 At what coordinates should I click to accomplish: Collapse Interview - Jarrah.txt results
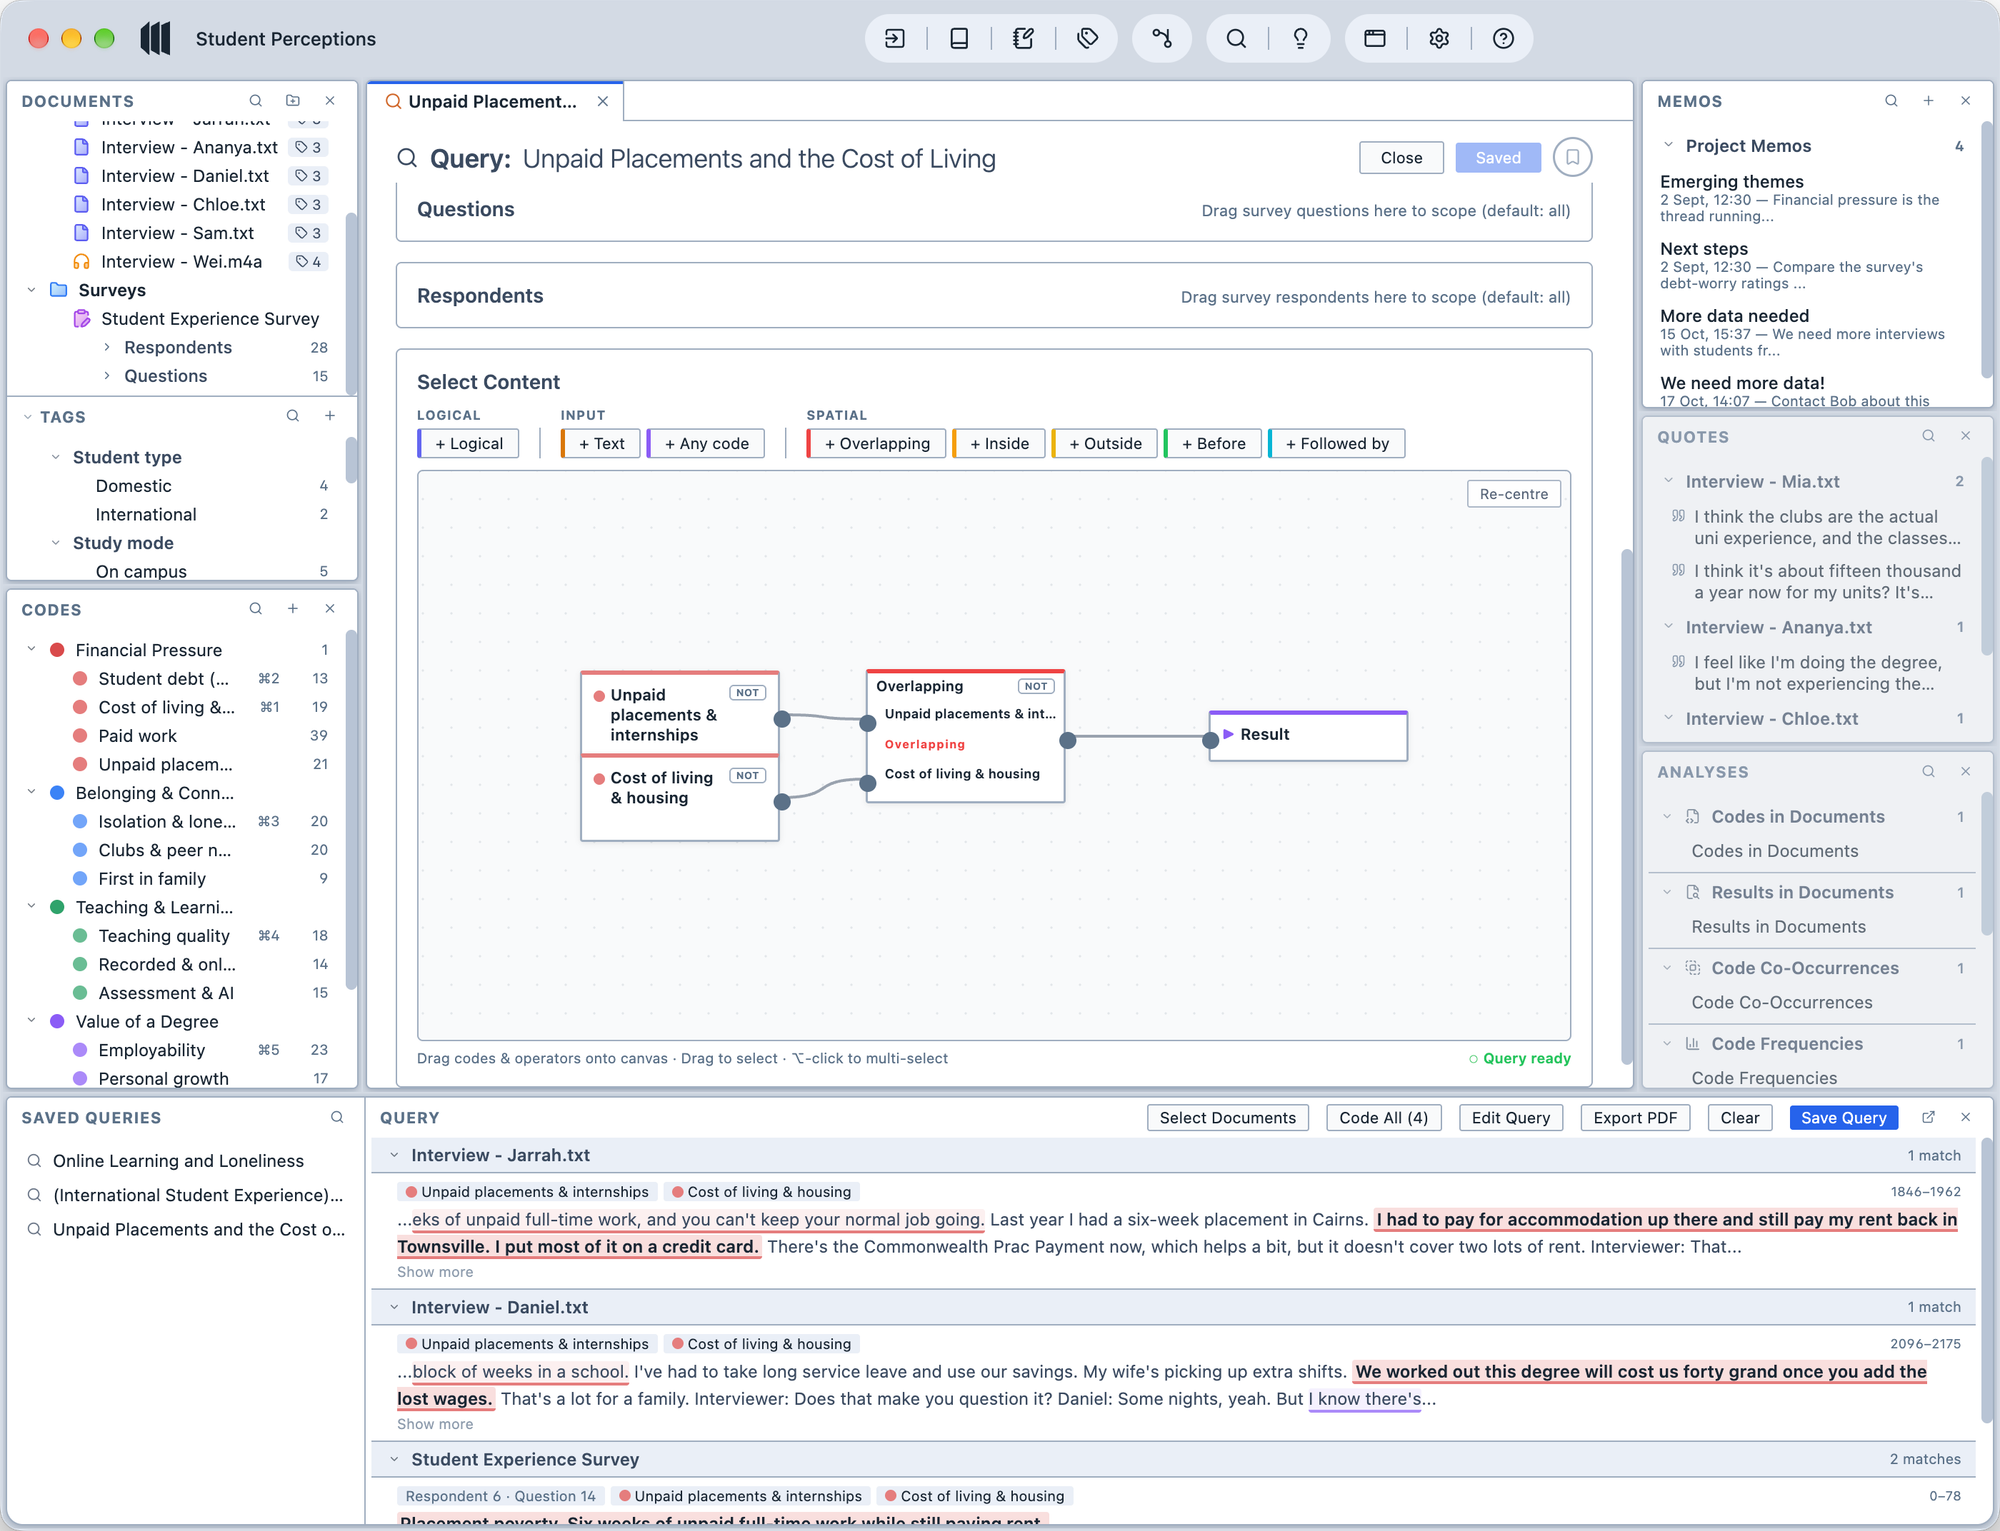[x=394, y=1155]
